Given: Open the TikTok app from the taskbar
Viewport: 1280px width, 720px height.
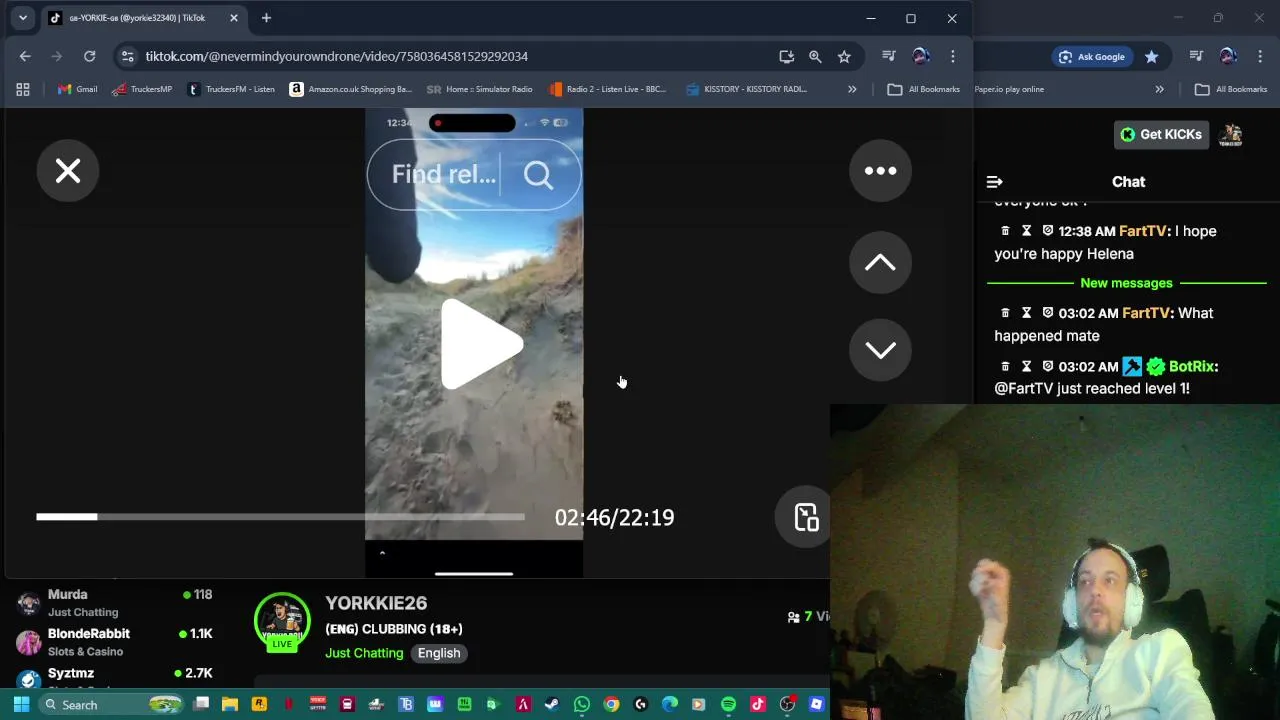Looking at the screenshot, I should pyautogui.click(x=757, y=704).
